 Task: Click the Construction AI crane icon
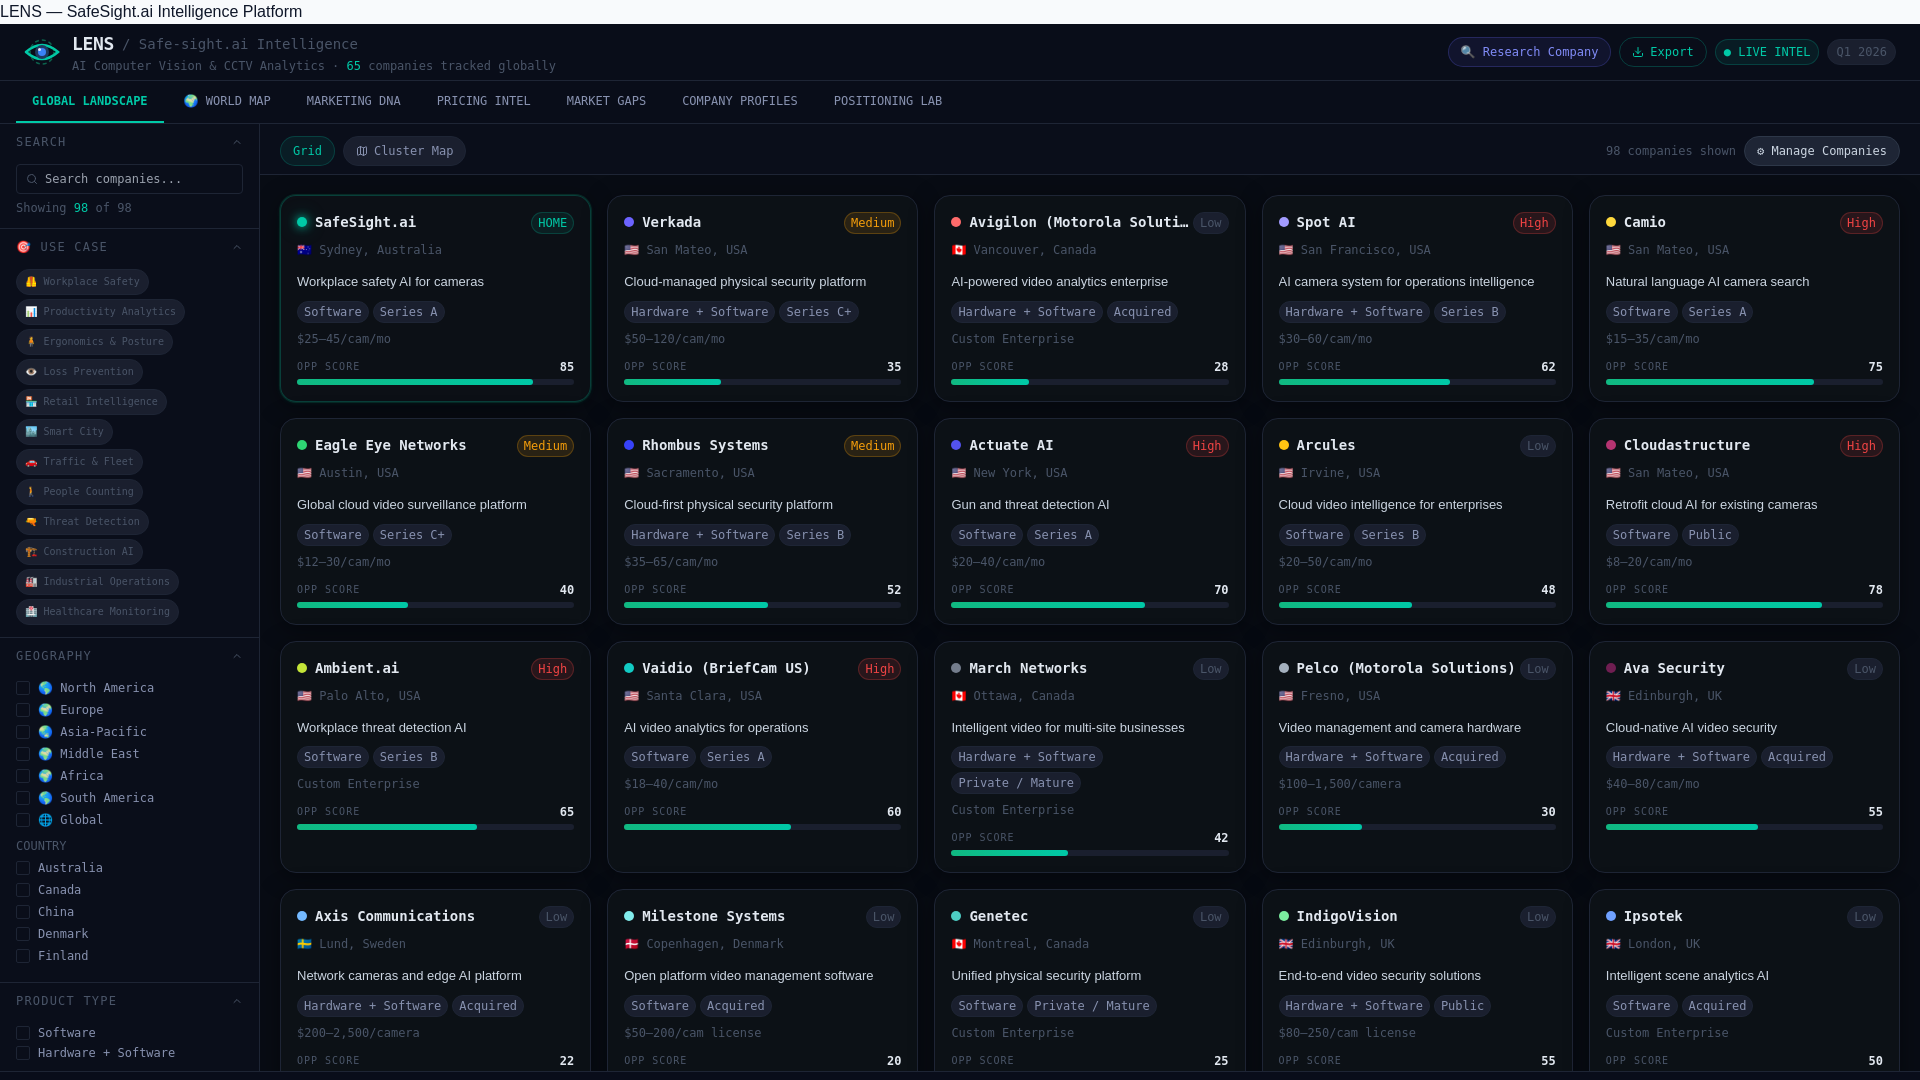31,552
